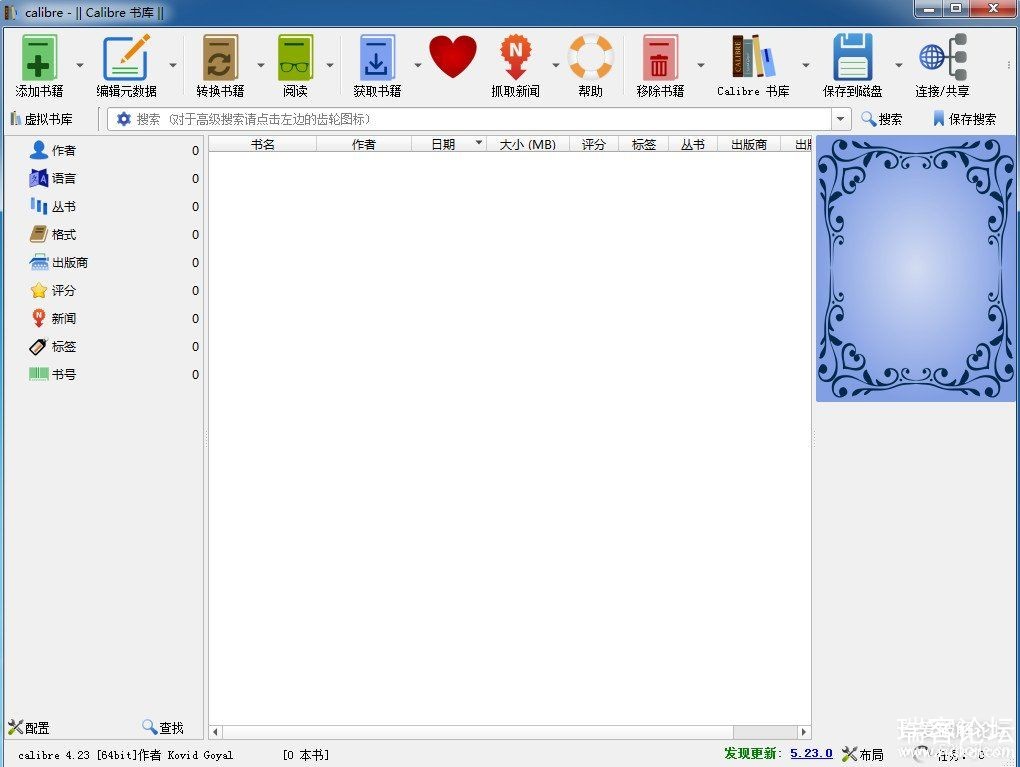Viewport: 1020px width, 767px height.
Task: Sort by Publisher (出版商) column header
Action: coord(749,144)
